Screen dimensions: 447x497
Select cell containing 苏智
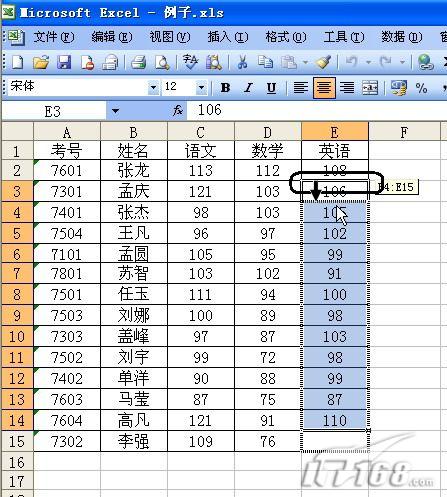(134, 273)
